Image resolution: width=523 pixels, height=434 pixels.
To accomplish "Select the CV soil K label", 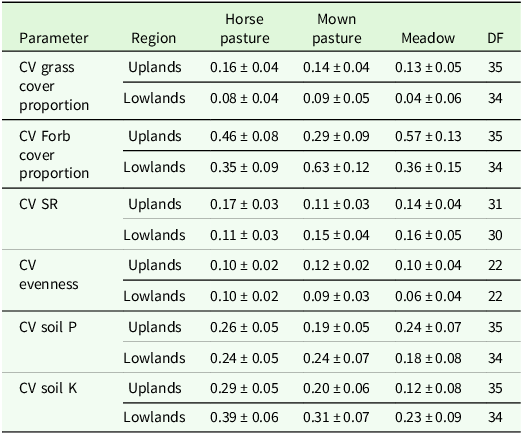I will coord(48,388).
